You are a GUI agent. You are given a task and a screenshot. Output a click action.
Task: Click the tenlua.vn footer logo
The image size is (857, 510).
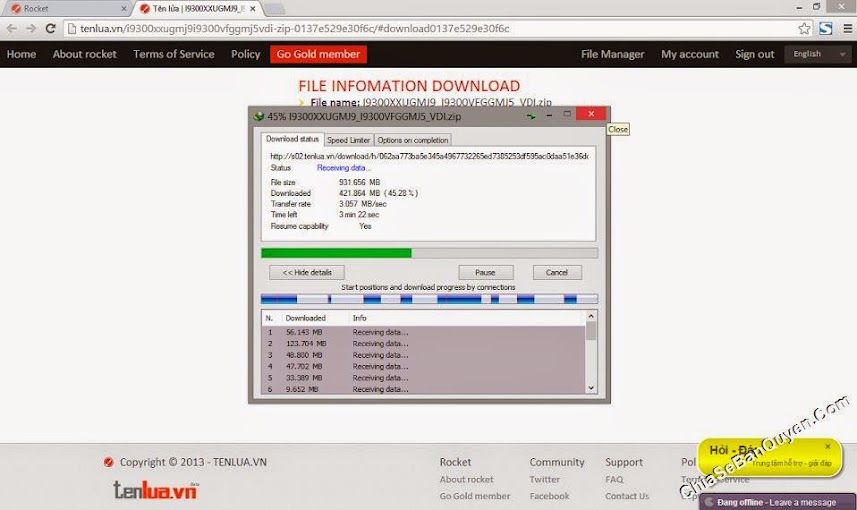coord(156,489)
